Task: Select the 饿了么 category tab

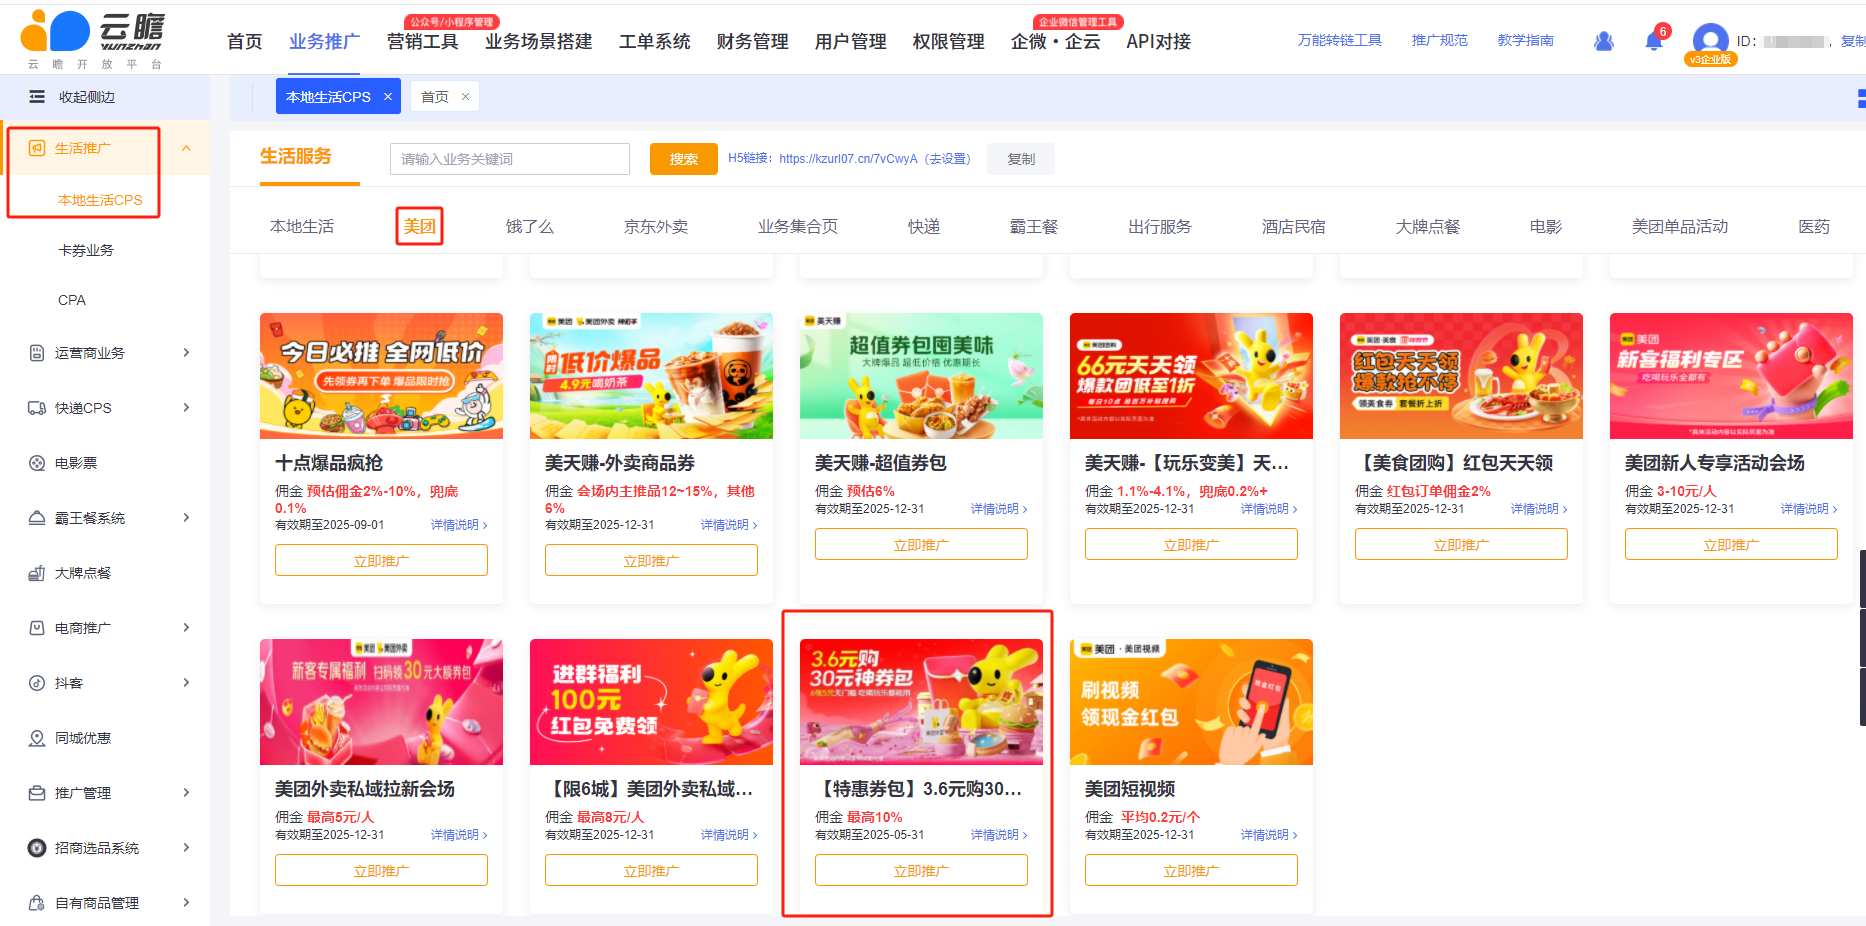Action: (x=529, y=227)
